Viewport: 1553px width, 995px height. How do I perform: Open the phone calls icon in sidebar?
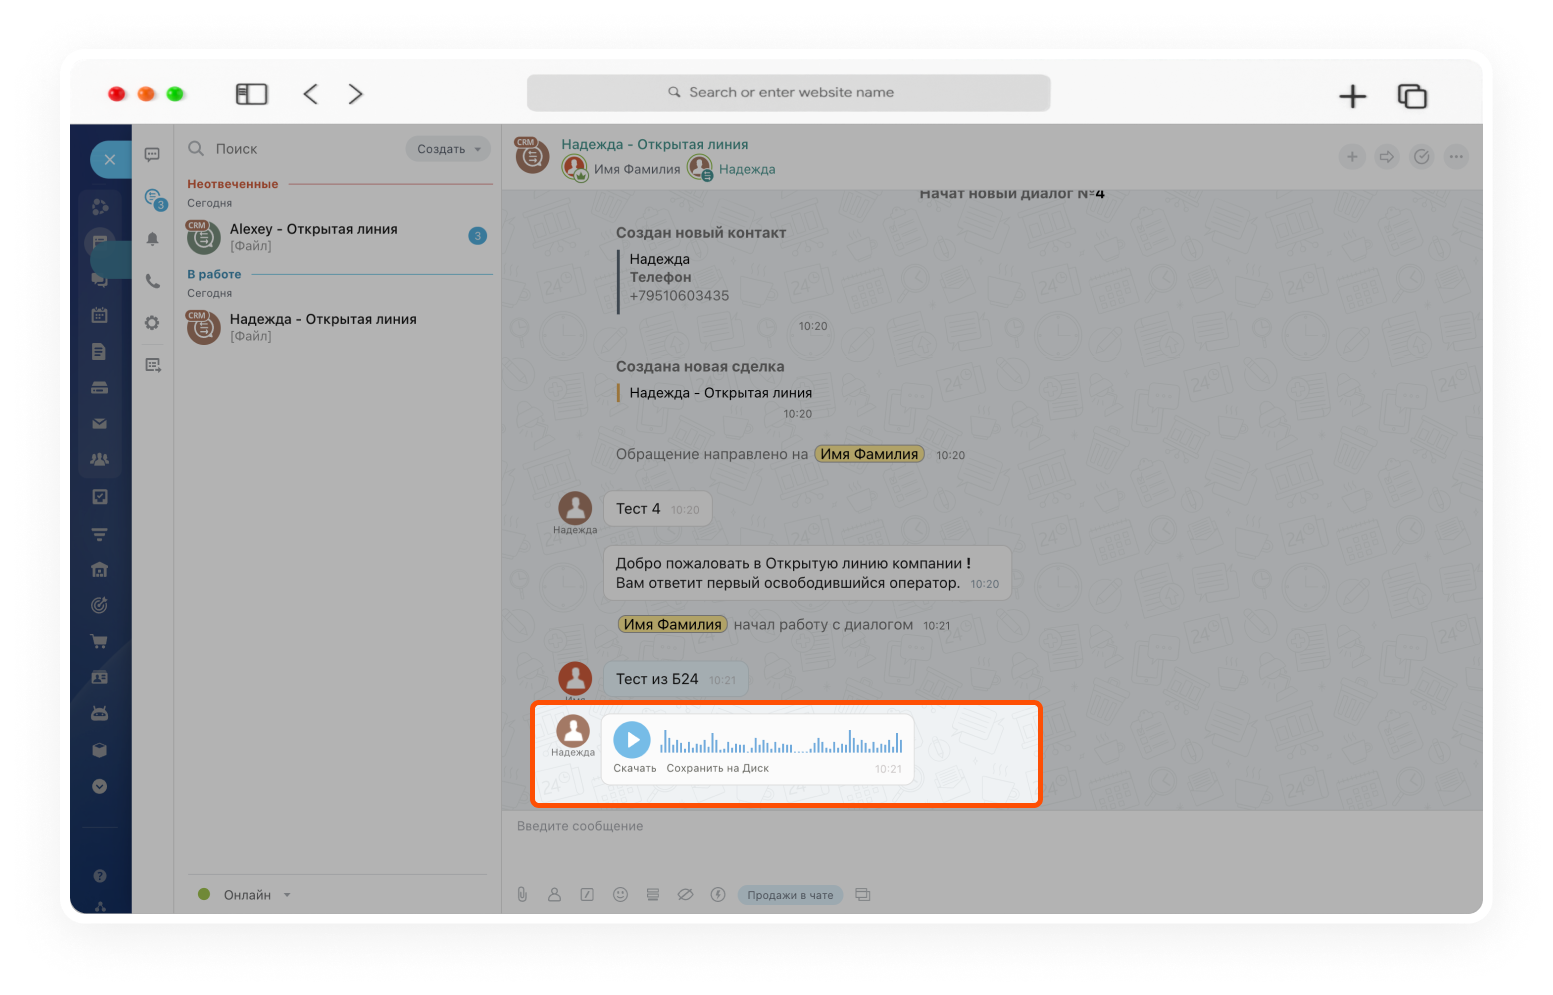152,282
